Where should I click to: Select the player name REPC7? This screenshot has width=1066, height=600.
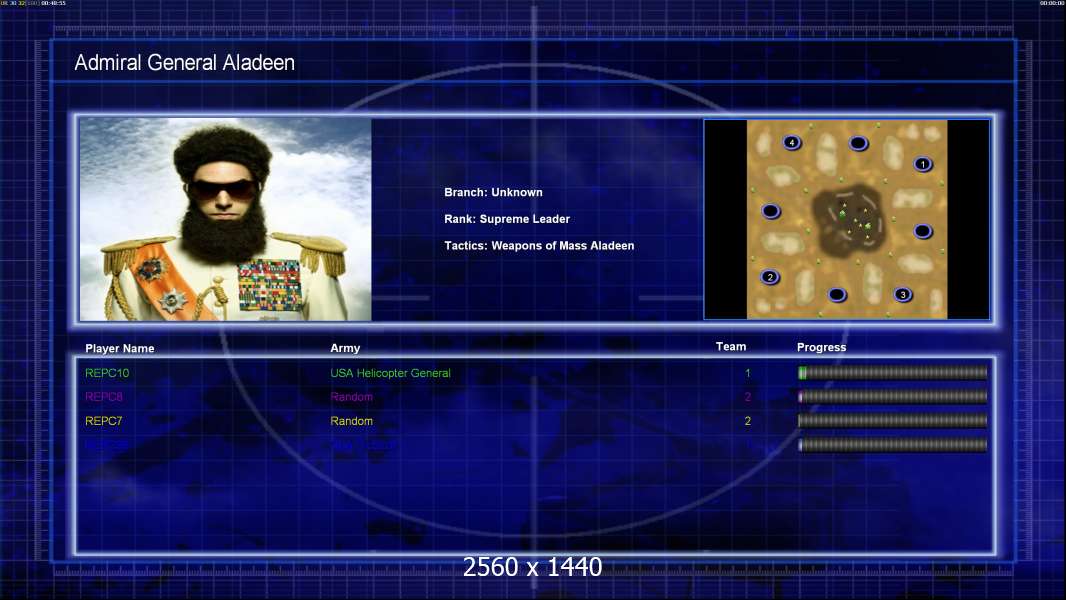coord(103,421)
